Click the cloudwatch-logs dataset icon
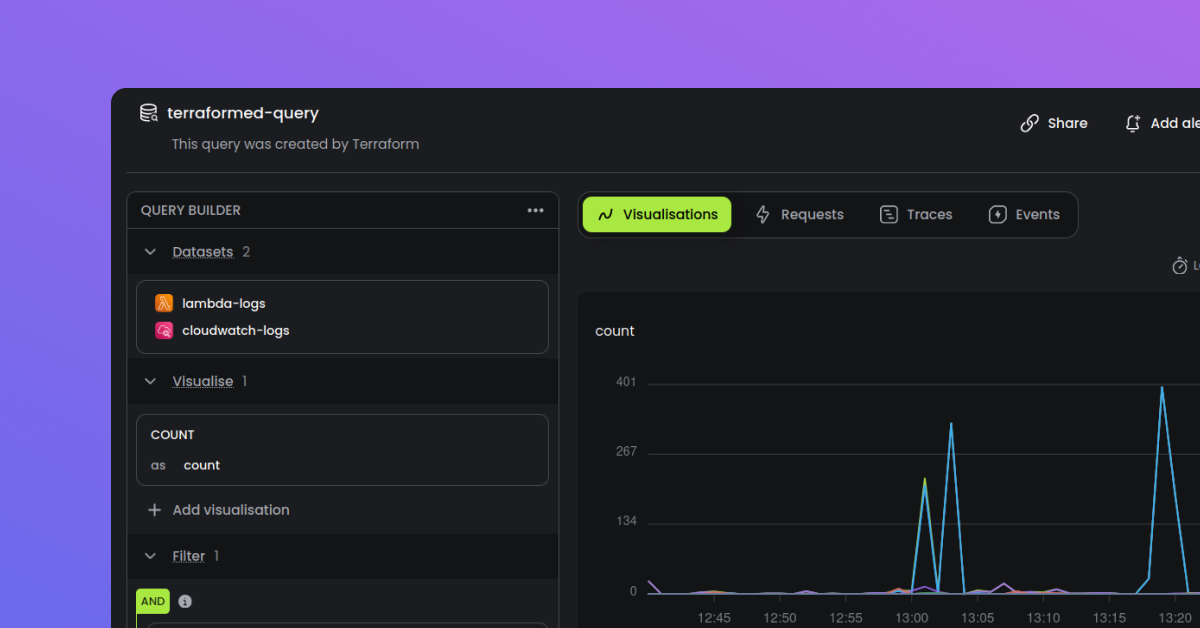The image size is (1200, 628). coord(163,330)
